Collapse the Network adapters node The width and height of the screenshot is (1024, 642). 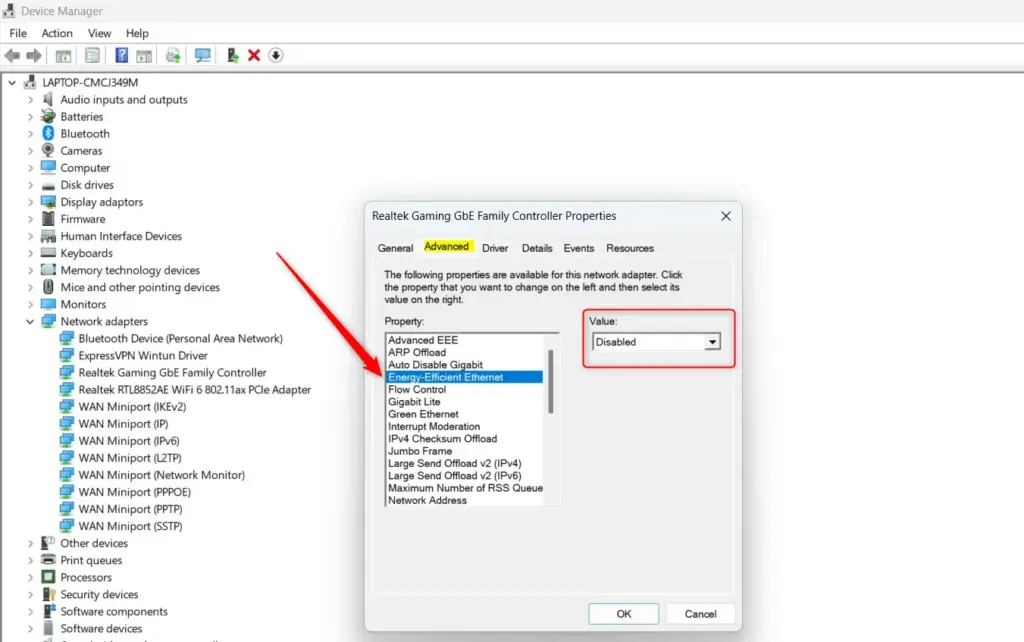pyautogui.click(x=30, y=321)
